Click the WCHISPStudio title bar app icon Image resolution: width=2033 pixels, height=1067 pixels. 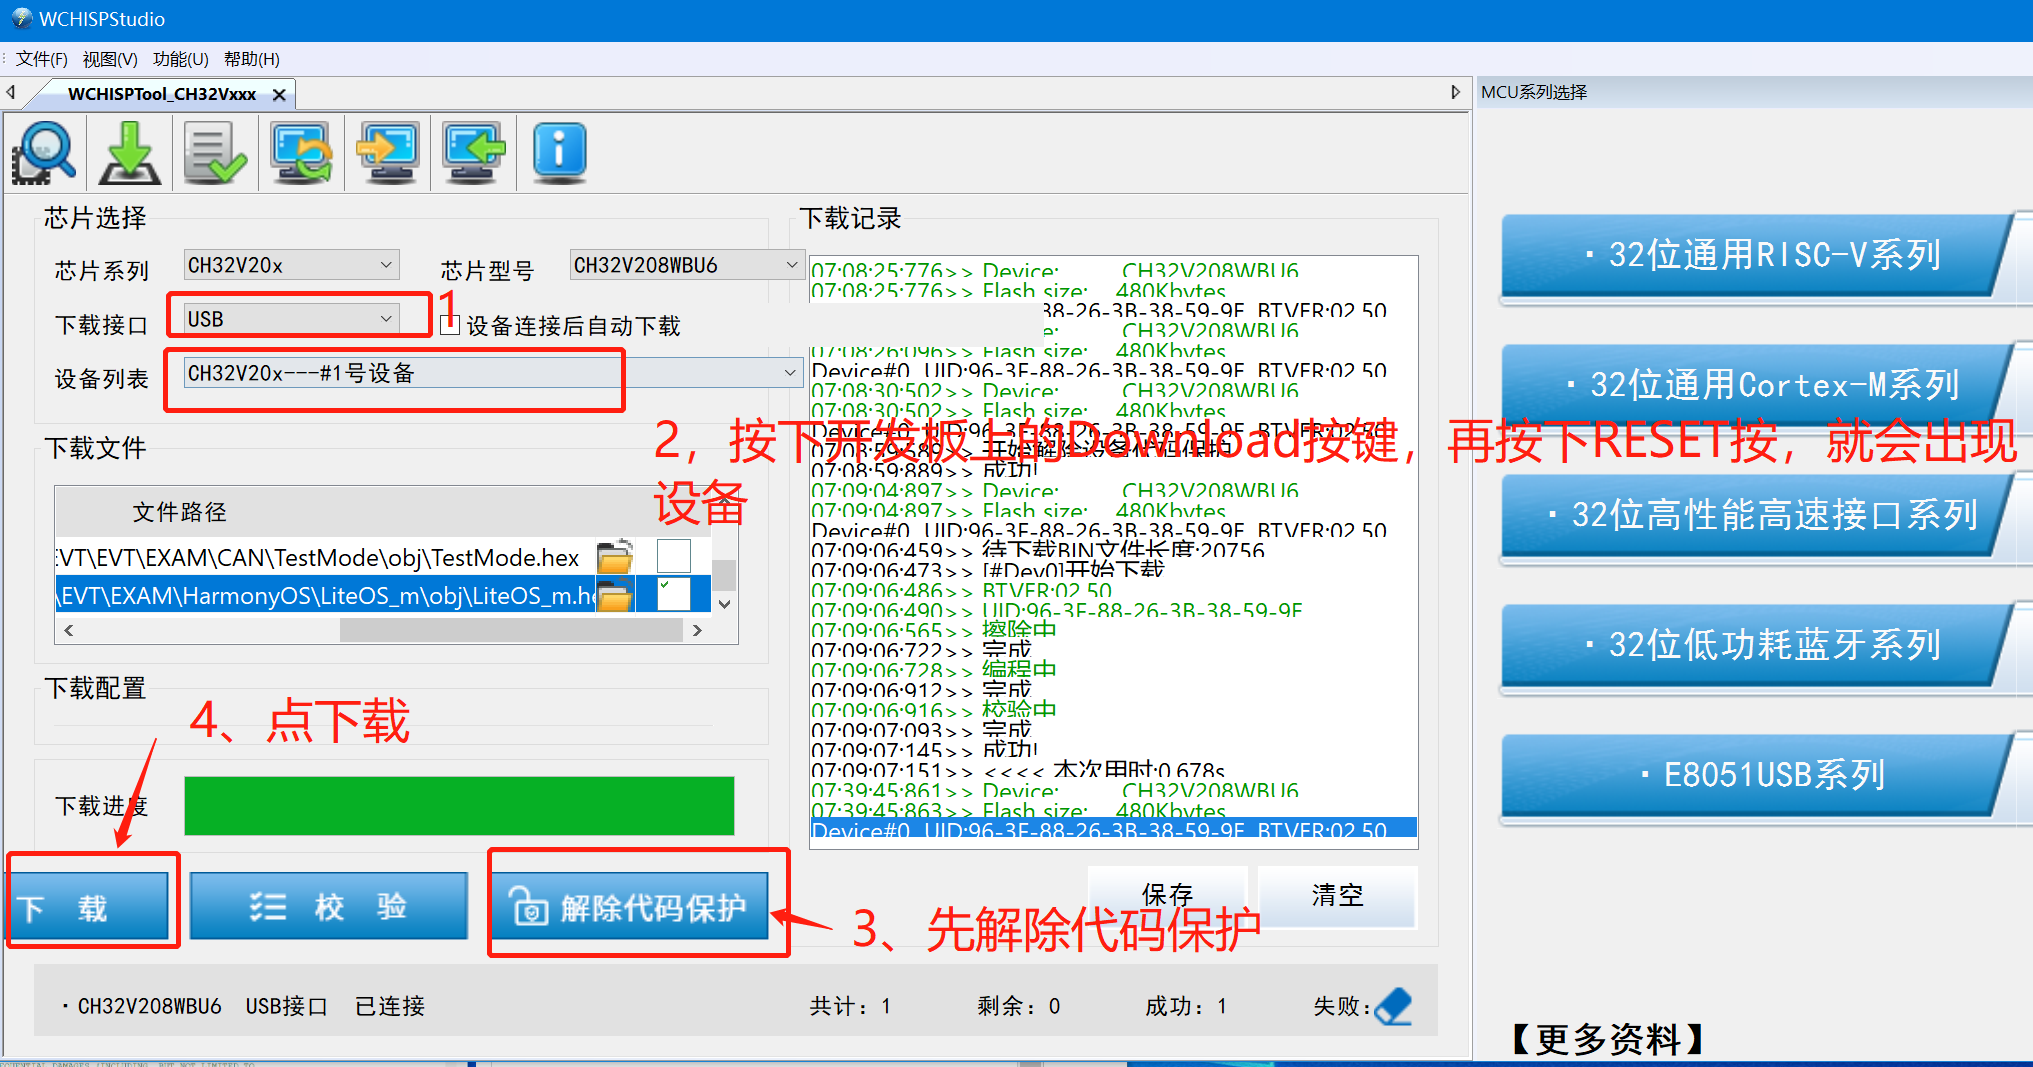21,18
